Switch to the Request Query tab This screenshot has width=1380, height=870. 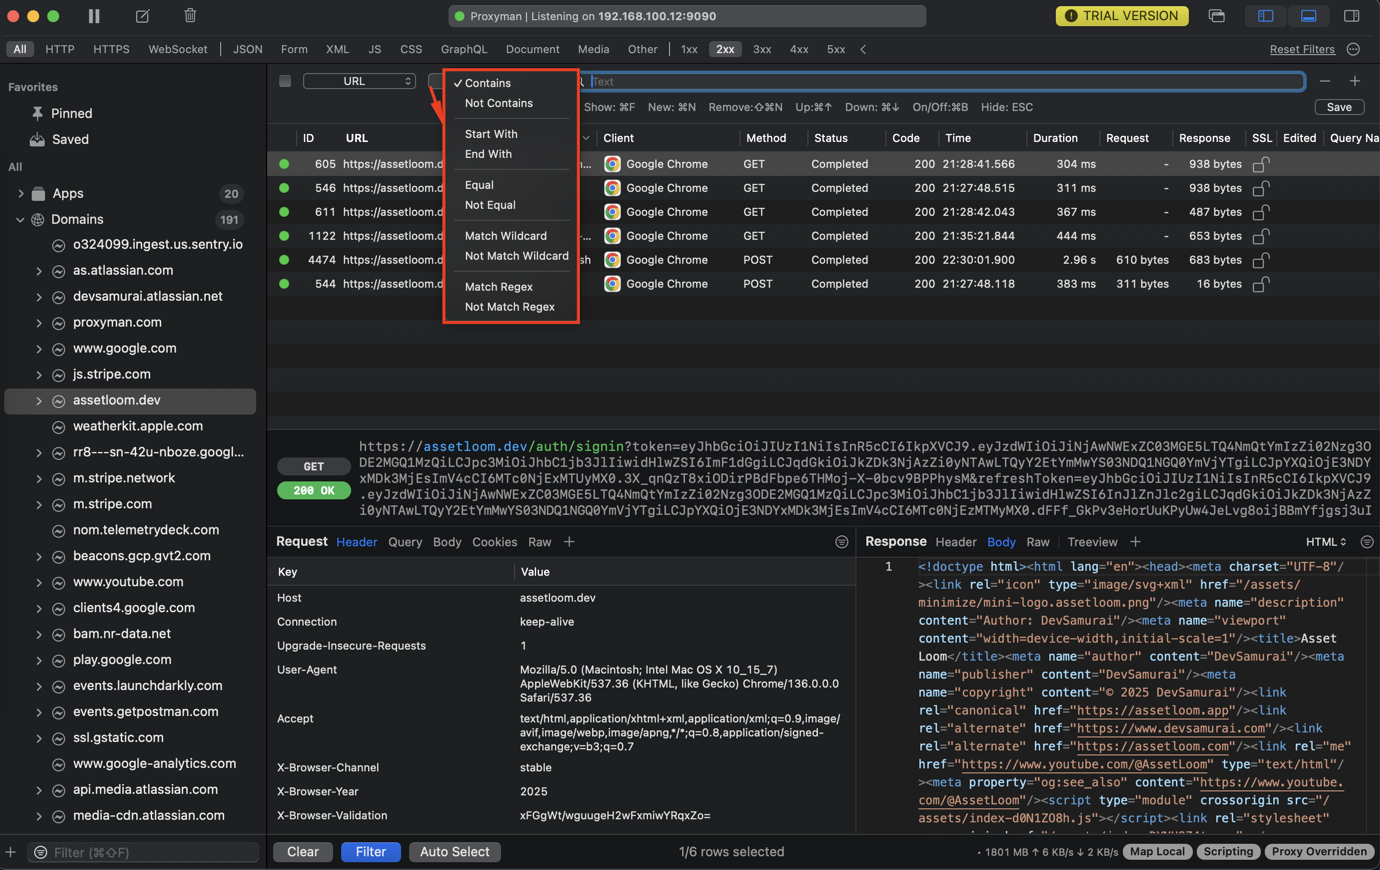click(405, 542)
